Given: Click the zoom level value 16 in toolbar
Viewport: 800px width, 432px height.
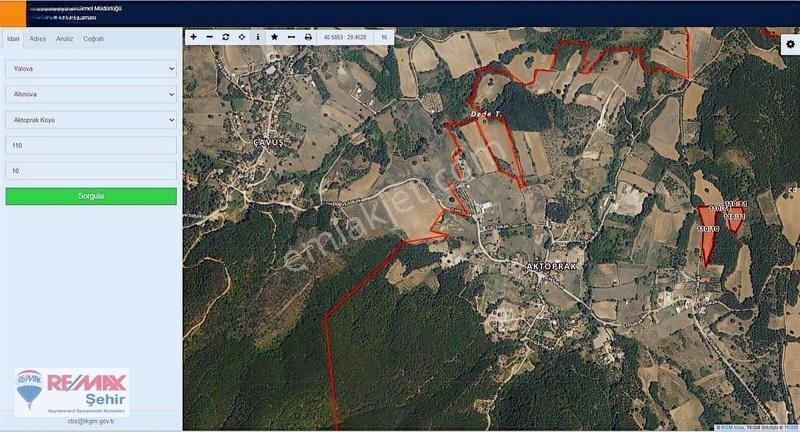Looking at the screenshot, I should 384,37.
